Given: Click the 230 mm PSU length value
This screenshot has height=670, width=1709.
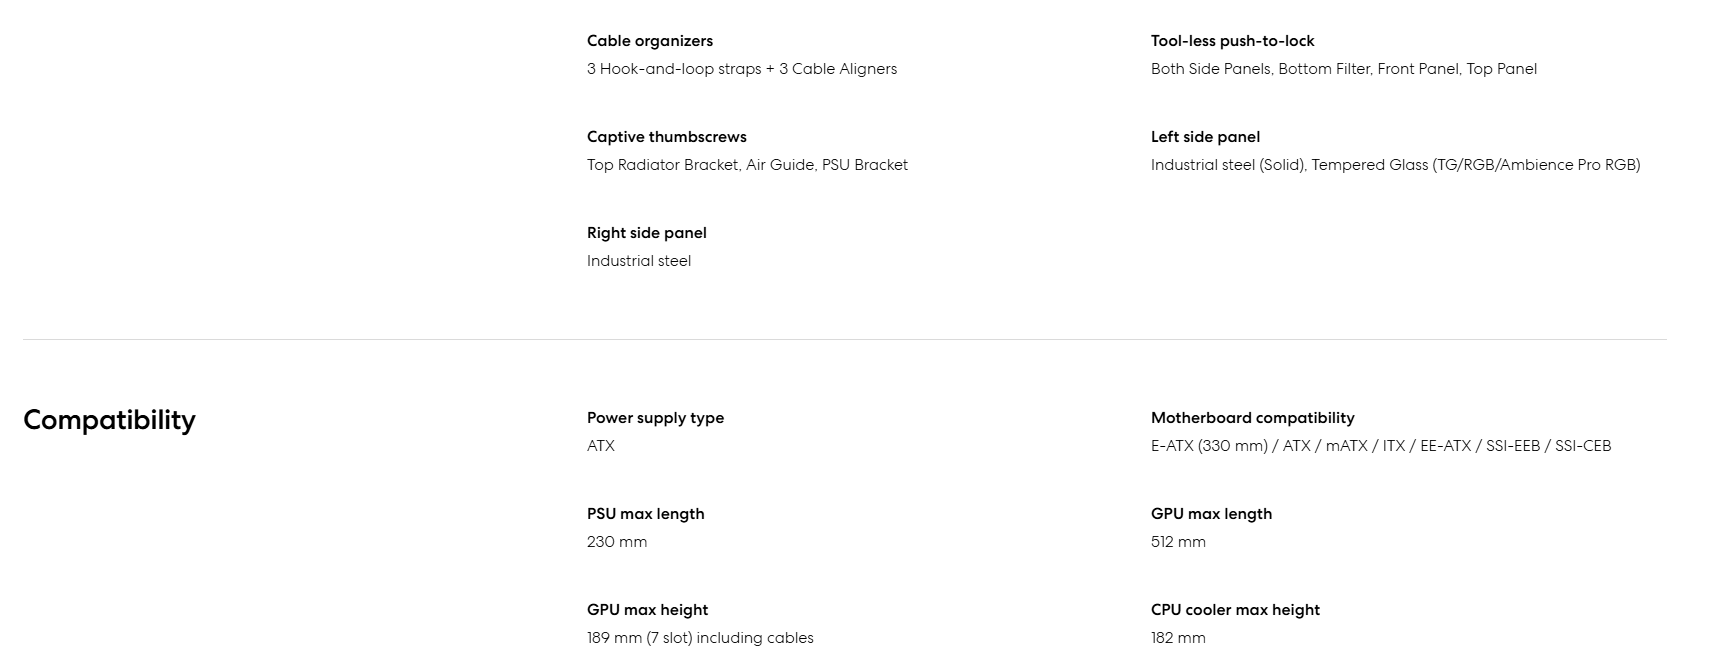Looking at the screenshot, I should (617, 542).
